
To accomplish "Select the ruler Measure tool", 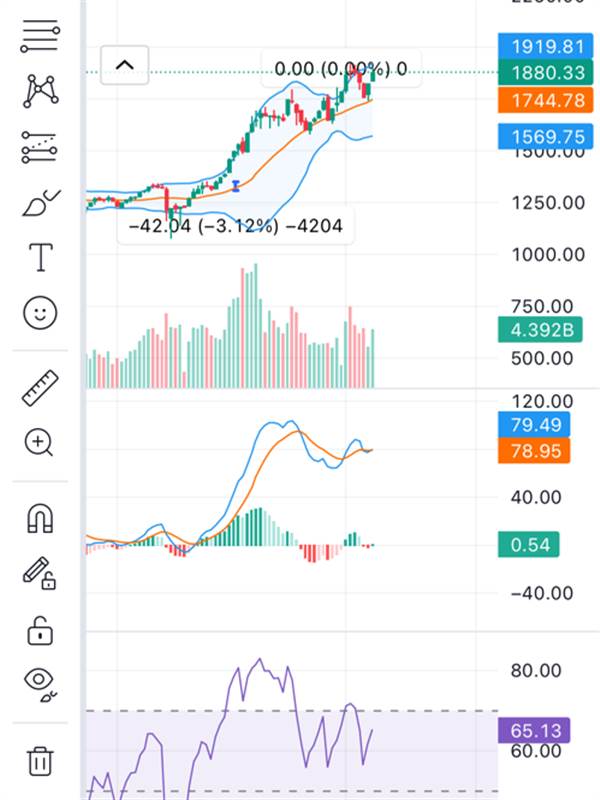I will click(x=40, y=388).
